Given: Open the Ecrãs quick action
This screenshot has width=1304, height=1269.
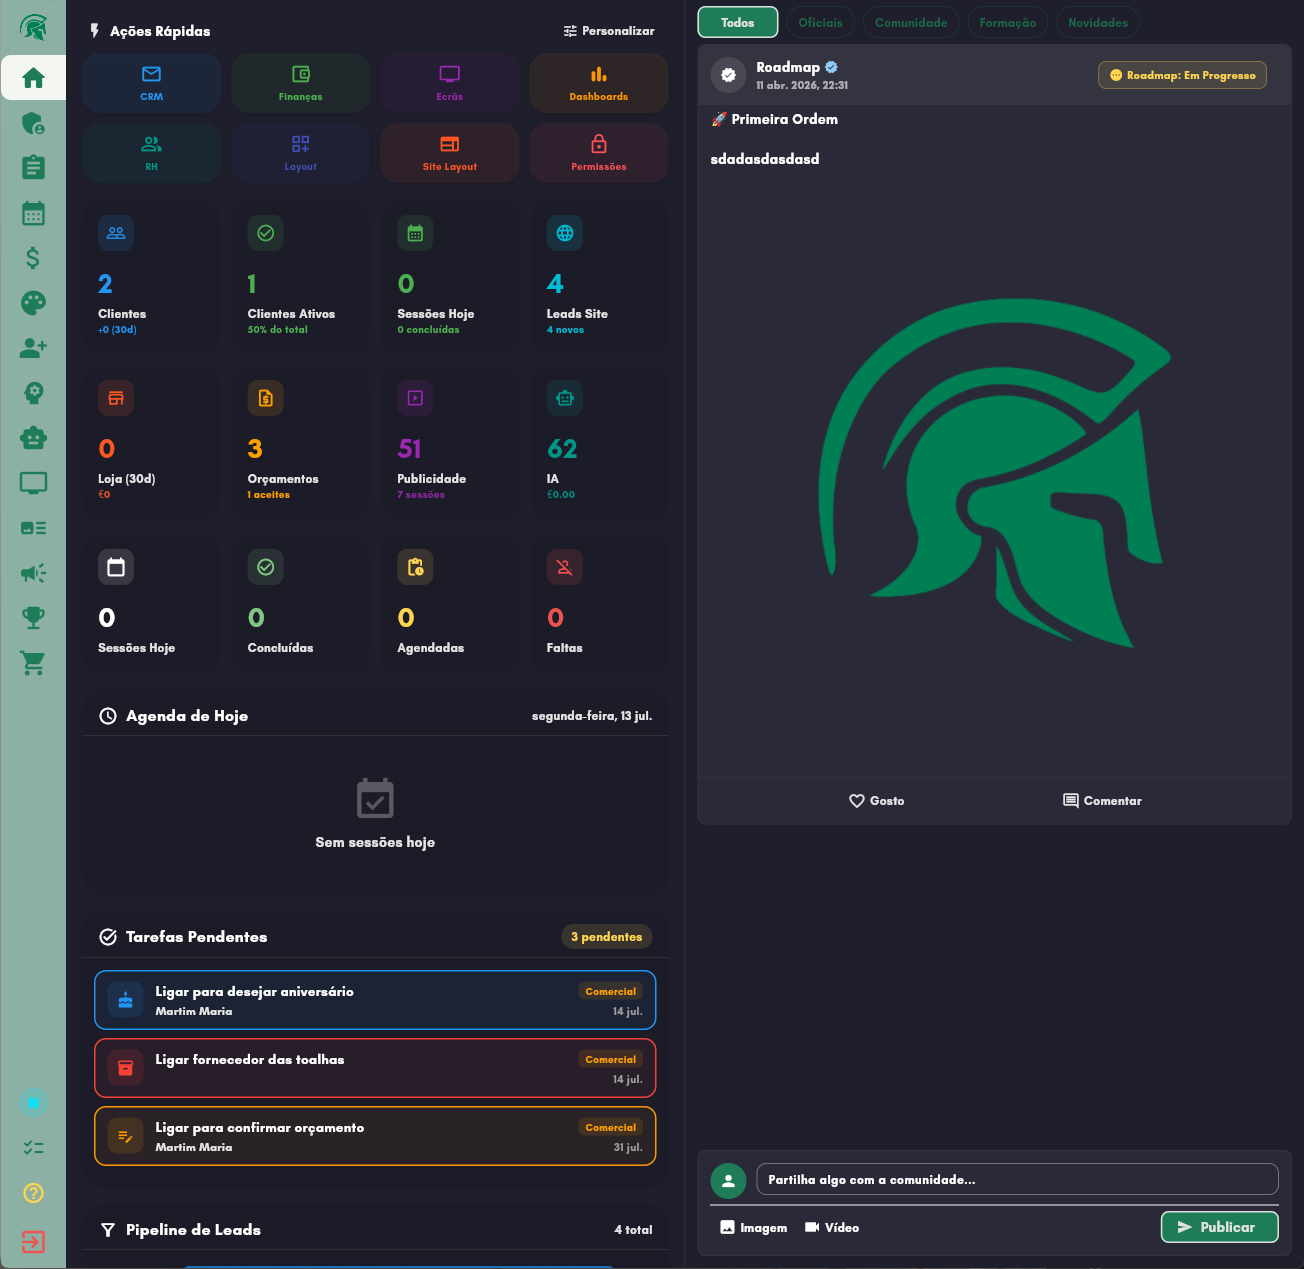Looking at the screenshot, I should click(450, 83).
